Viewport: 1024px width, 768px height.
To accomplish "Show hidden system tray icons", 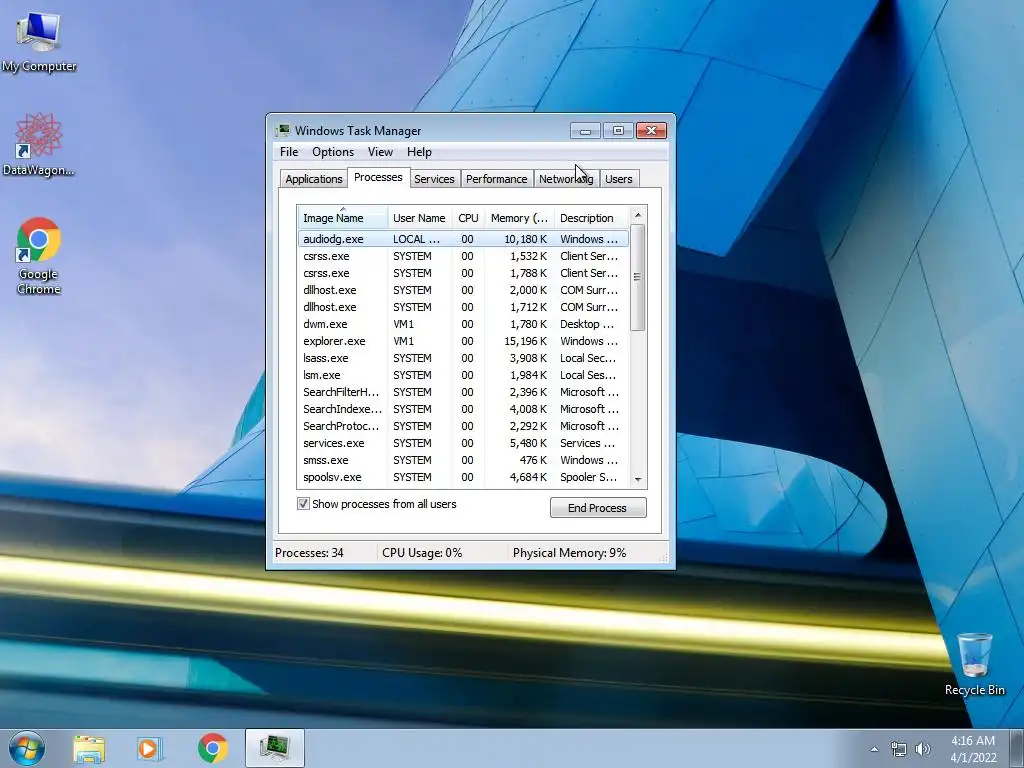I will (x=874, y=749).
